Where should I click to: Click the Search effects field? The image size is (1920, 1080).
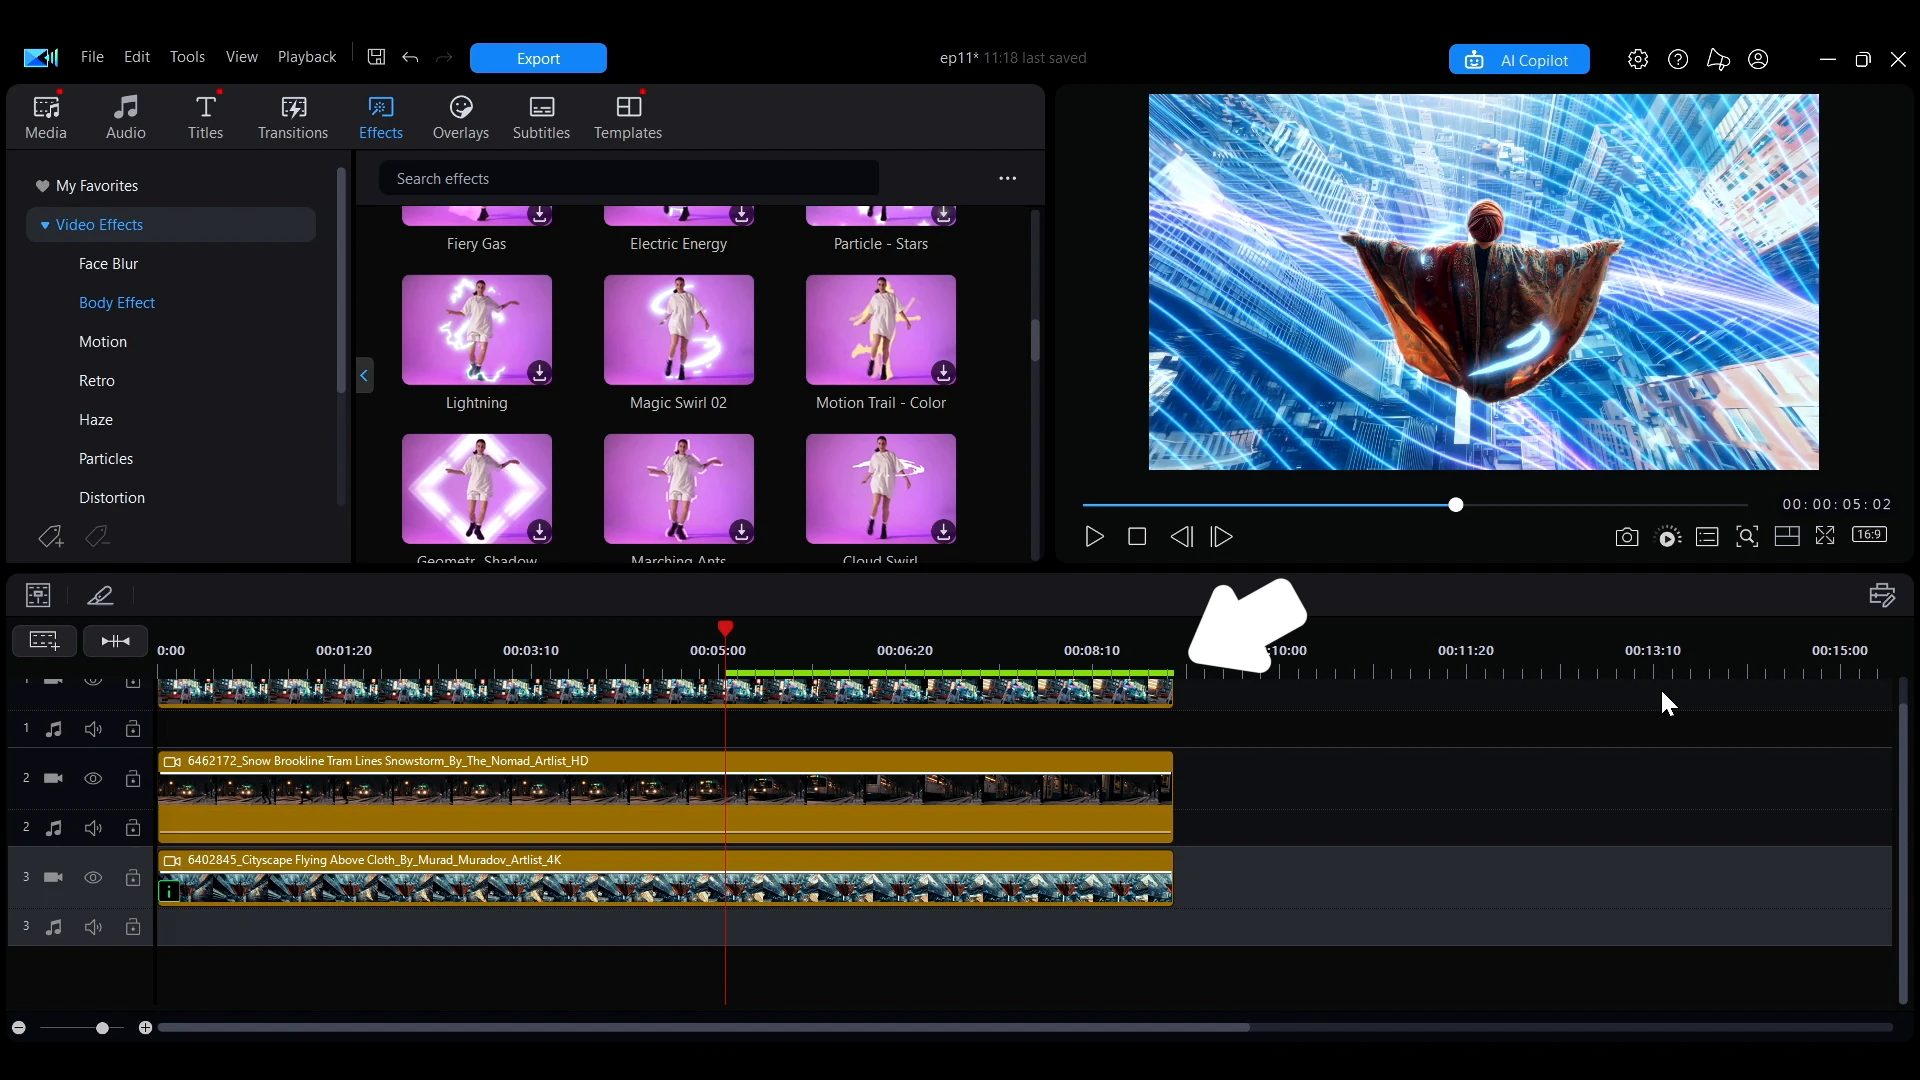pos(629,179)
